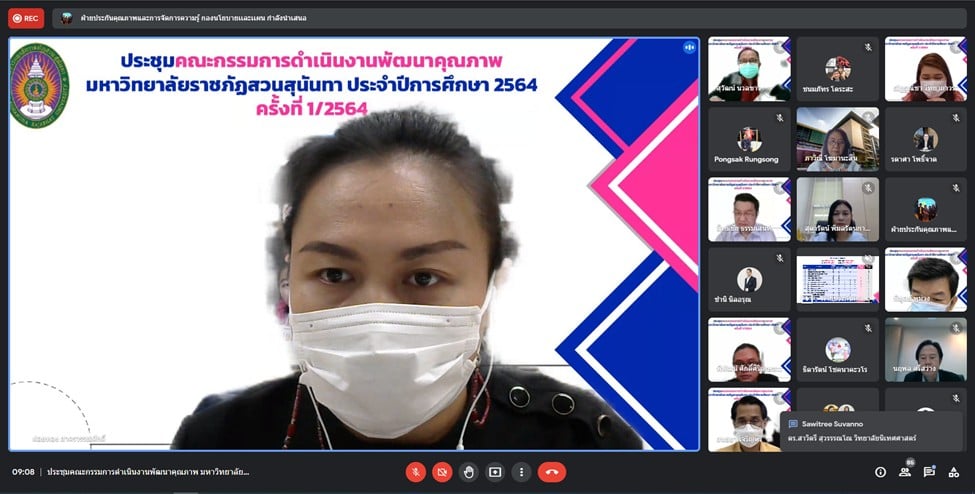Click the Present now screen share icon

coord(495,472)
